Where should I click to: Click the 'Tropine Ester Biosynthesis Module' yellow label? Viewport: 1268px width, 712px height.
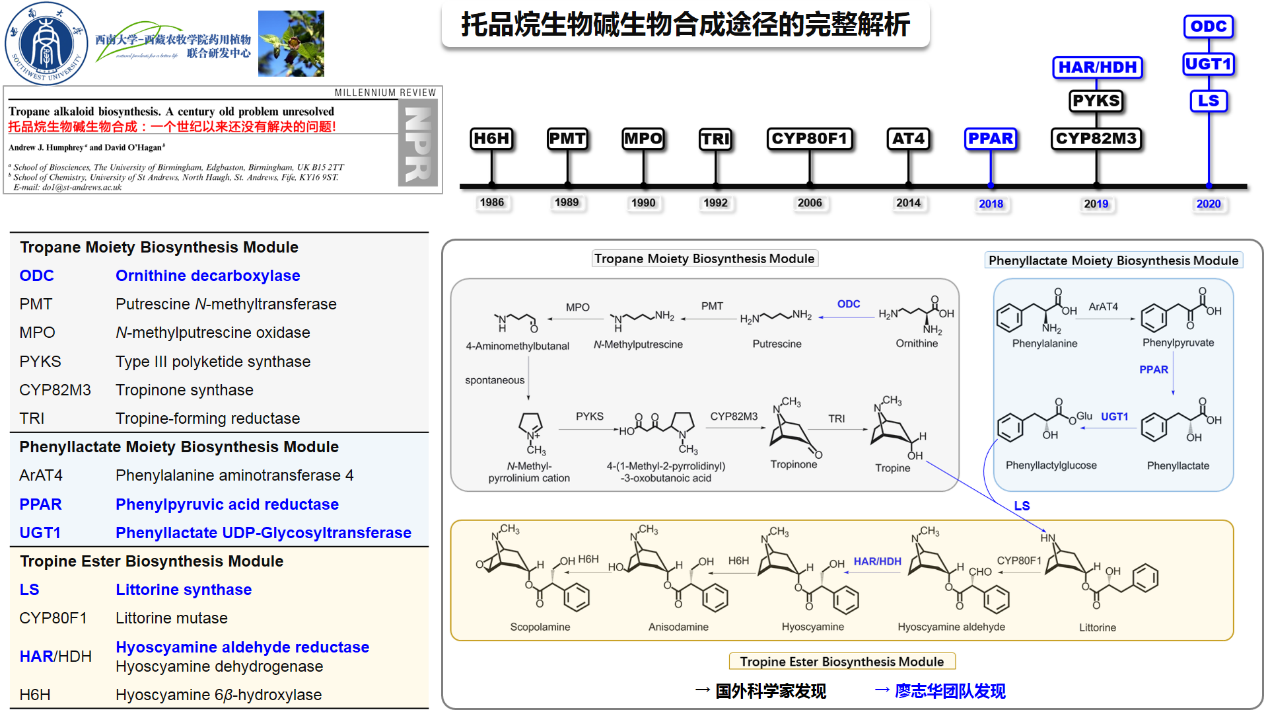click(x=842, y=661)
